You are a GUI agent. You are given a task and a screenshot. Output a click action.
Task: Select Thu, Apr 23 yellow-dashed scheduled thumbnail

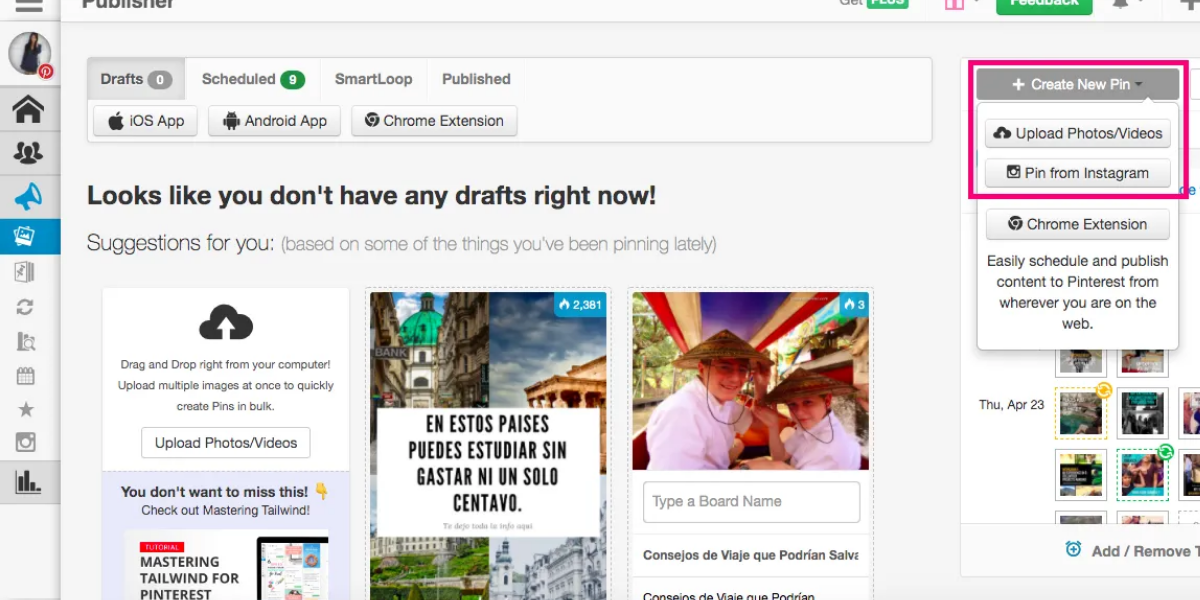(x=1080, y=413)
